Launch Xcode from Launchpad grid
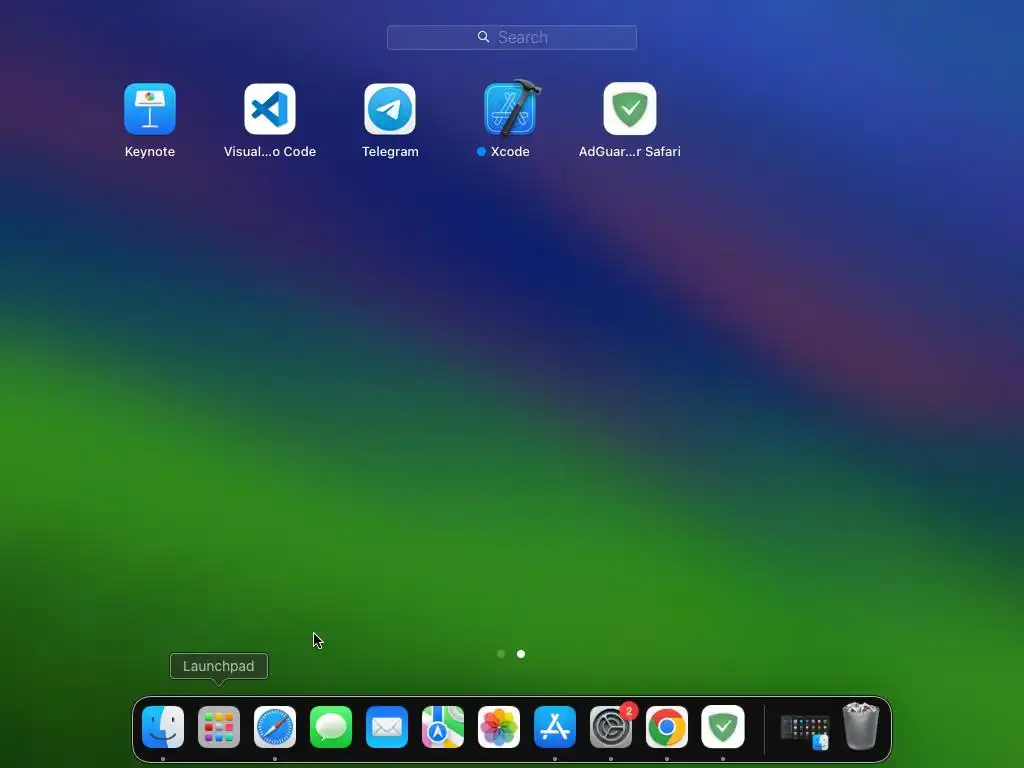This screenshot has width=1024, height=768. point(511,108)
